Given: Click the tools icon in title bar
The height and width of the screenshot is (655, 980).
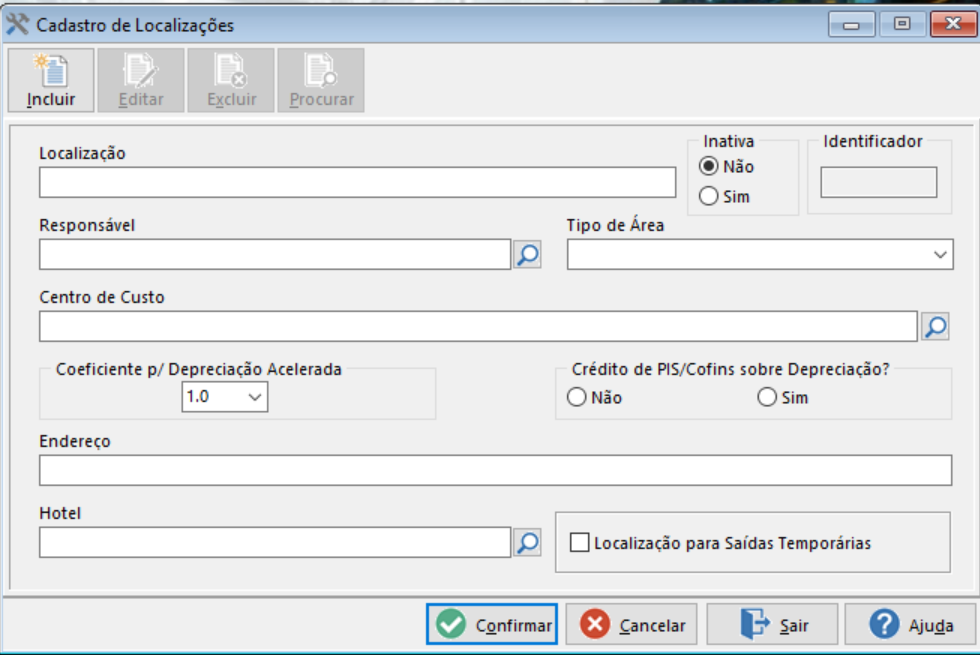Looking at the screenshot, I should [17, 24].
